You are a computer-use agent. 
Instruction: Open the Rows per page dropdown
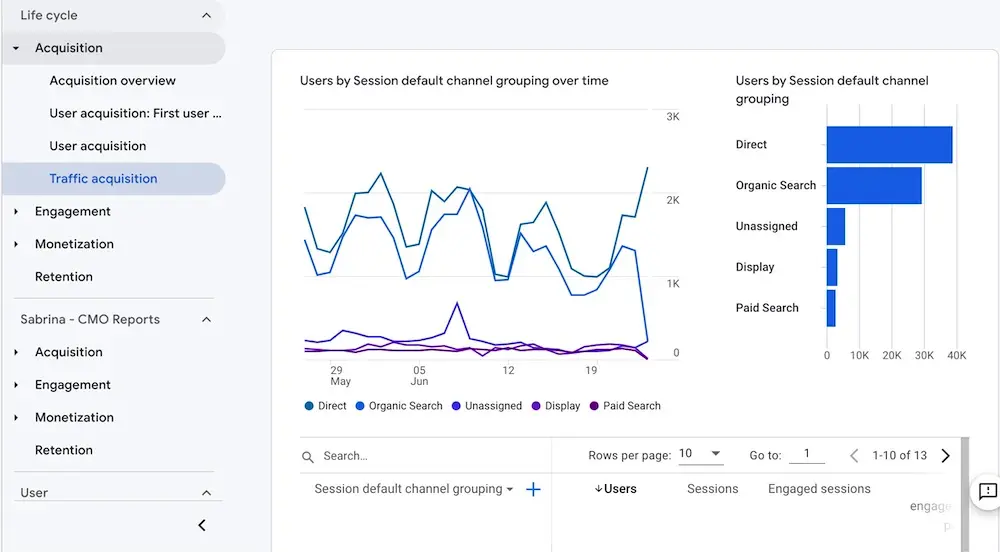pos(700,454)
